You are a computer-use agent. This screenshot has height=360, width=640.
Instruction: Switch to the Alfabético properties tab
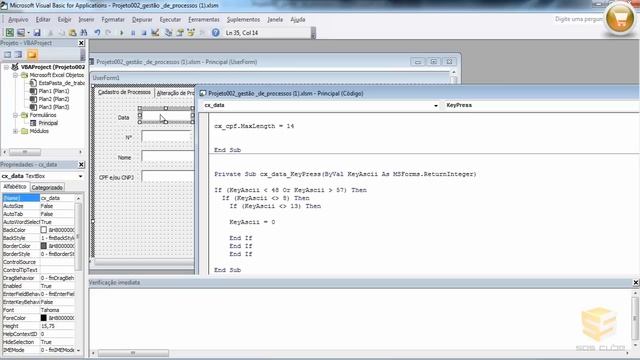coord(15,187)
